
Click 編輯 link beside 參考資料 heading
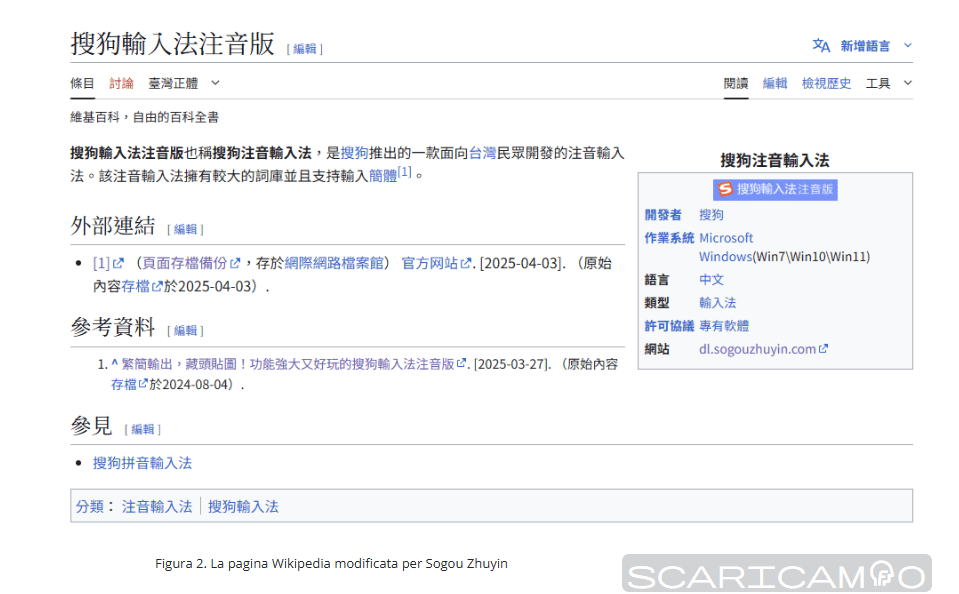click(185, 331)
